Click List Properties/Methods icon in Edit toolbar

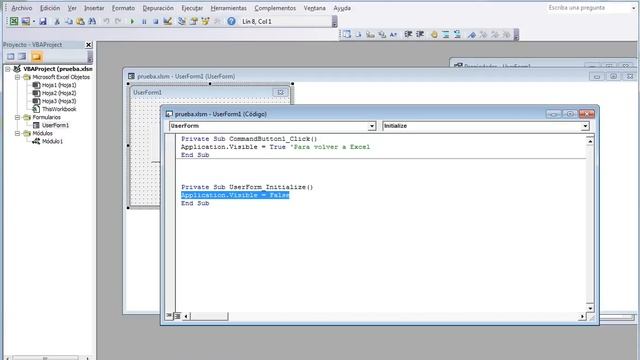347,35
